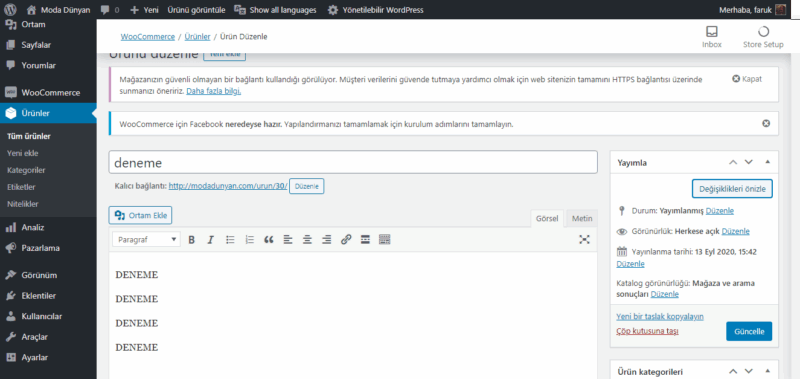Open the Inbox panel

(x=712, y=37)
